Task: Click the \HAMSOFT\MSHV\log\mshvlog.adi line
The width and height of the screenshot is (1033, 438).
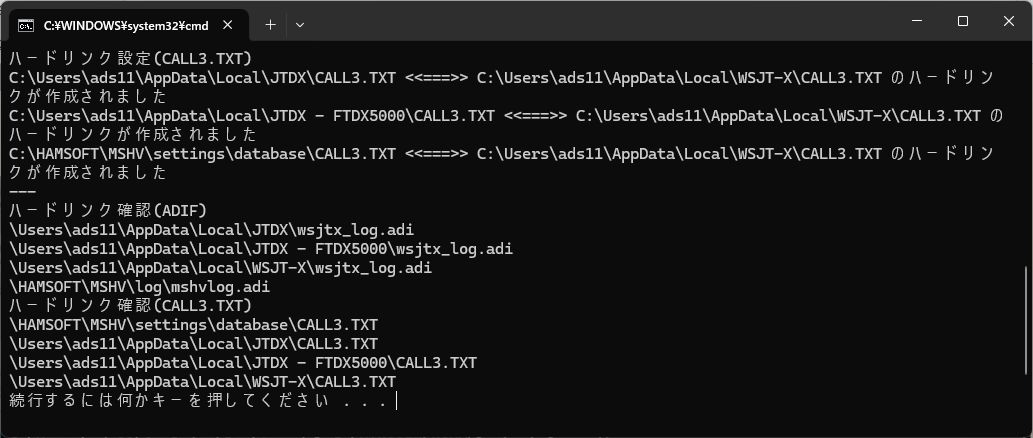Action: coord(140,286)
